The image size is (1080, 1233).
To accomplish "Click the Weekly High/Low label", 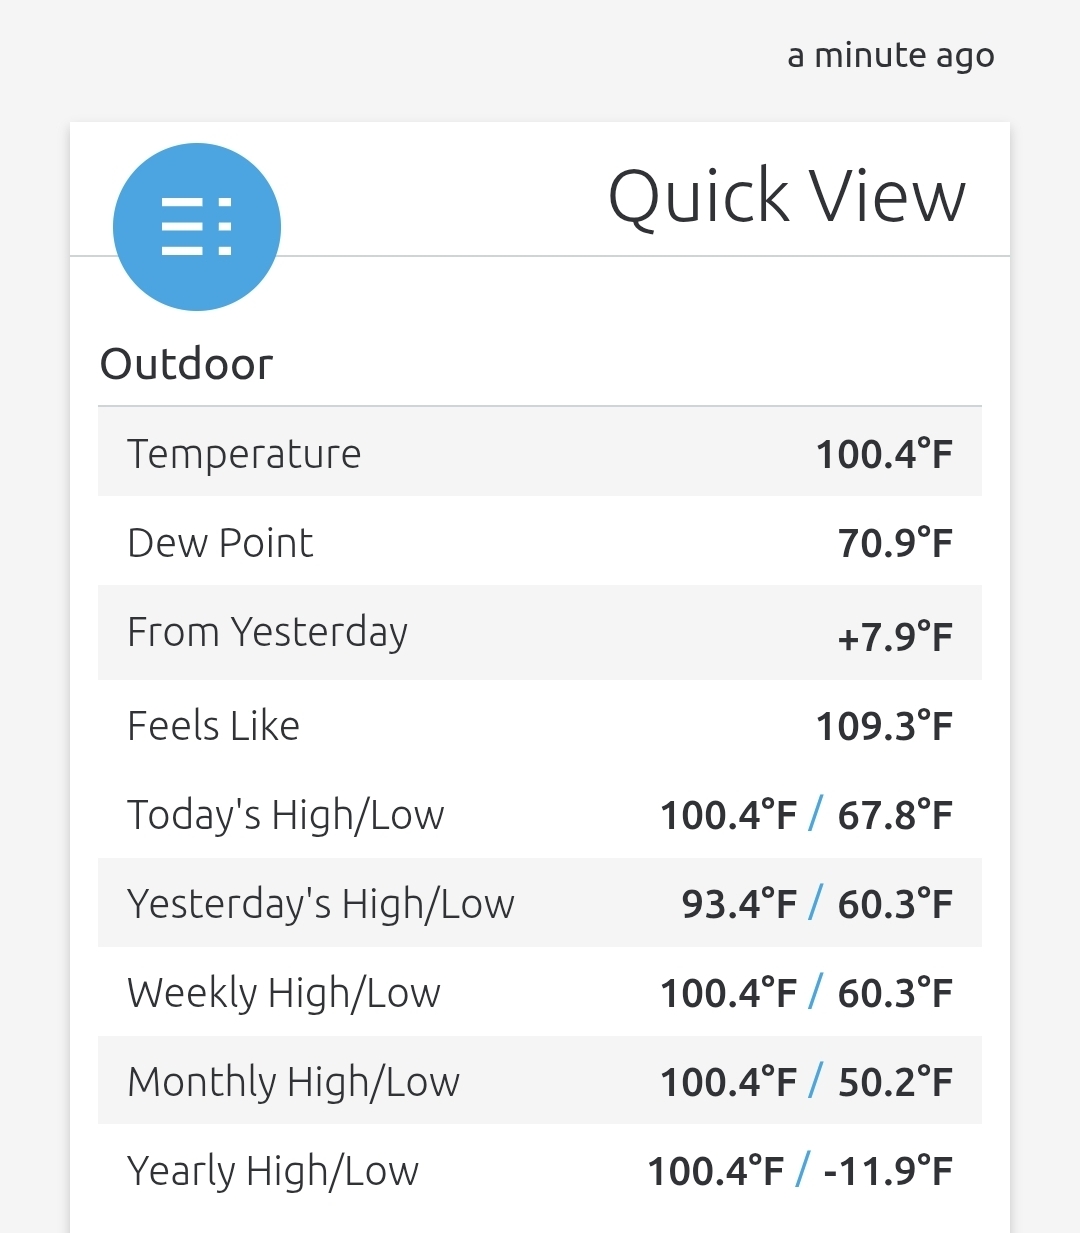I will (x=284, y=993).
